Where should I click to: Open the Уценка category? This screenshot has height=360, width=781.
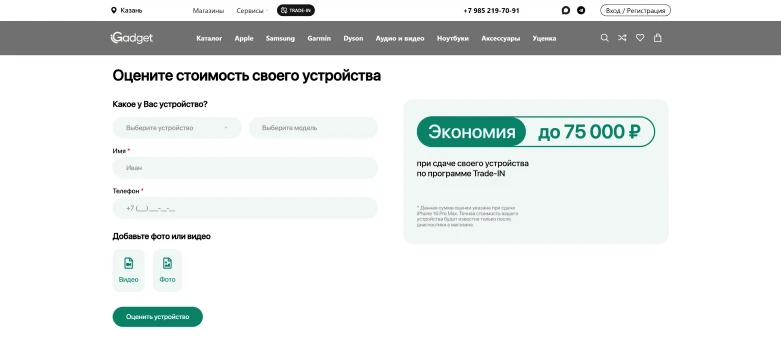pyautogui.click(x=544, y=38)
